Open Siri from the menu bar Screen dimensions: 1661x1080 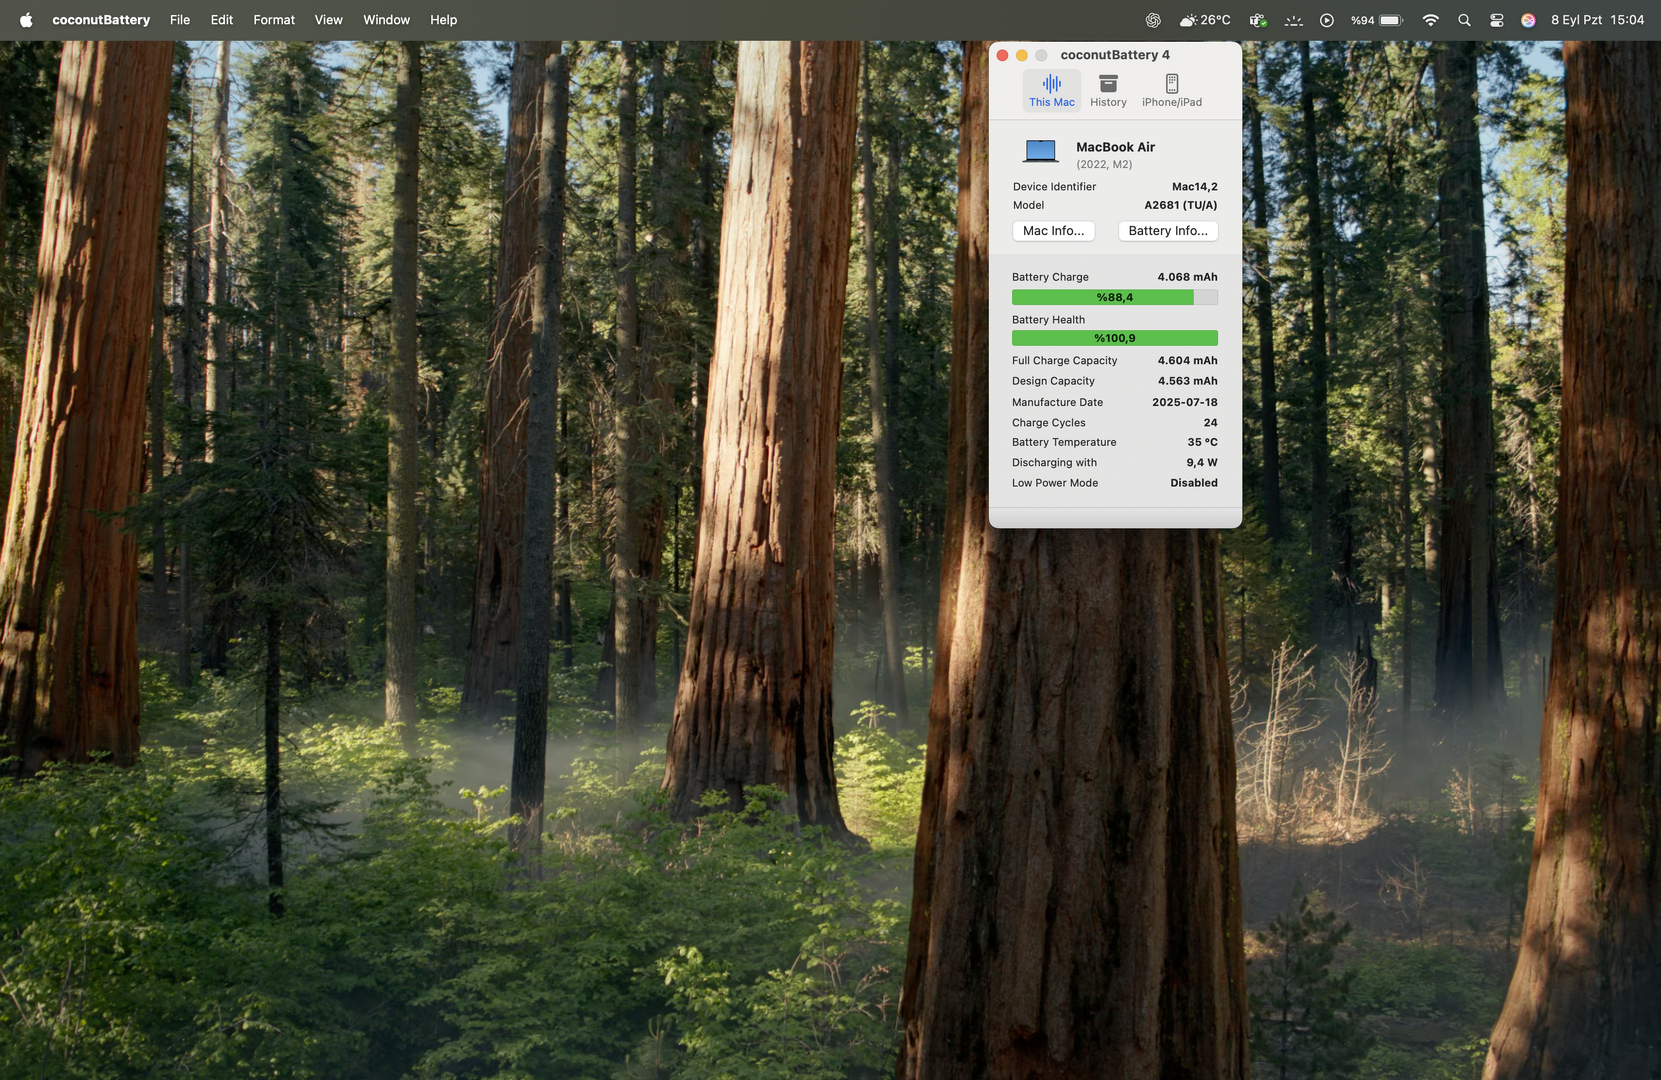coord(1528,20)
